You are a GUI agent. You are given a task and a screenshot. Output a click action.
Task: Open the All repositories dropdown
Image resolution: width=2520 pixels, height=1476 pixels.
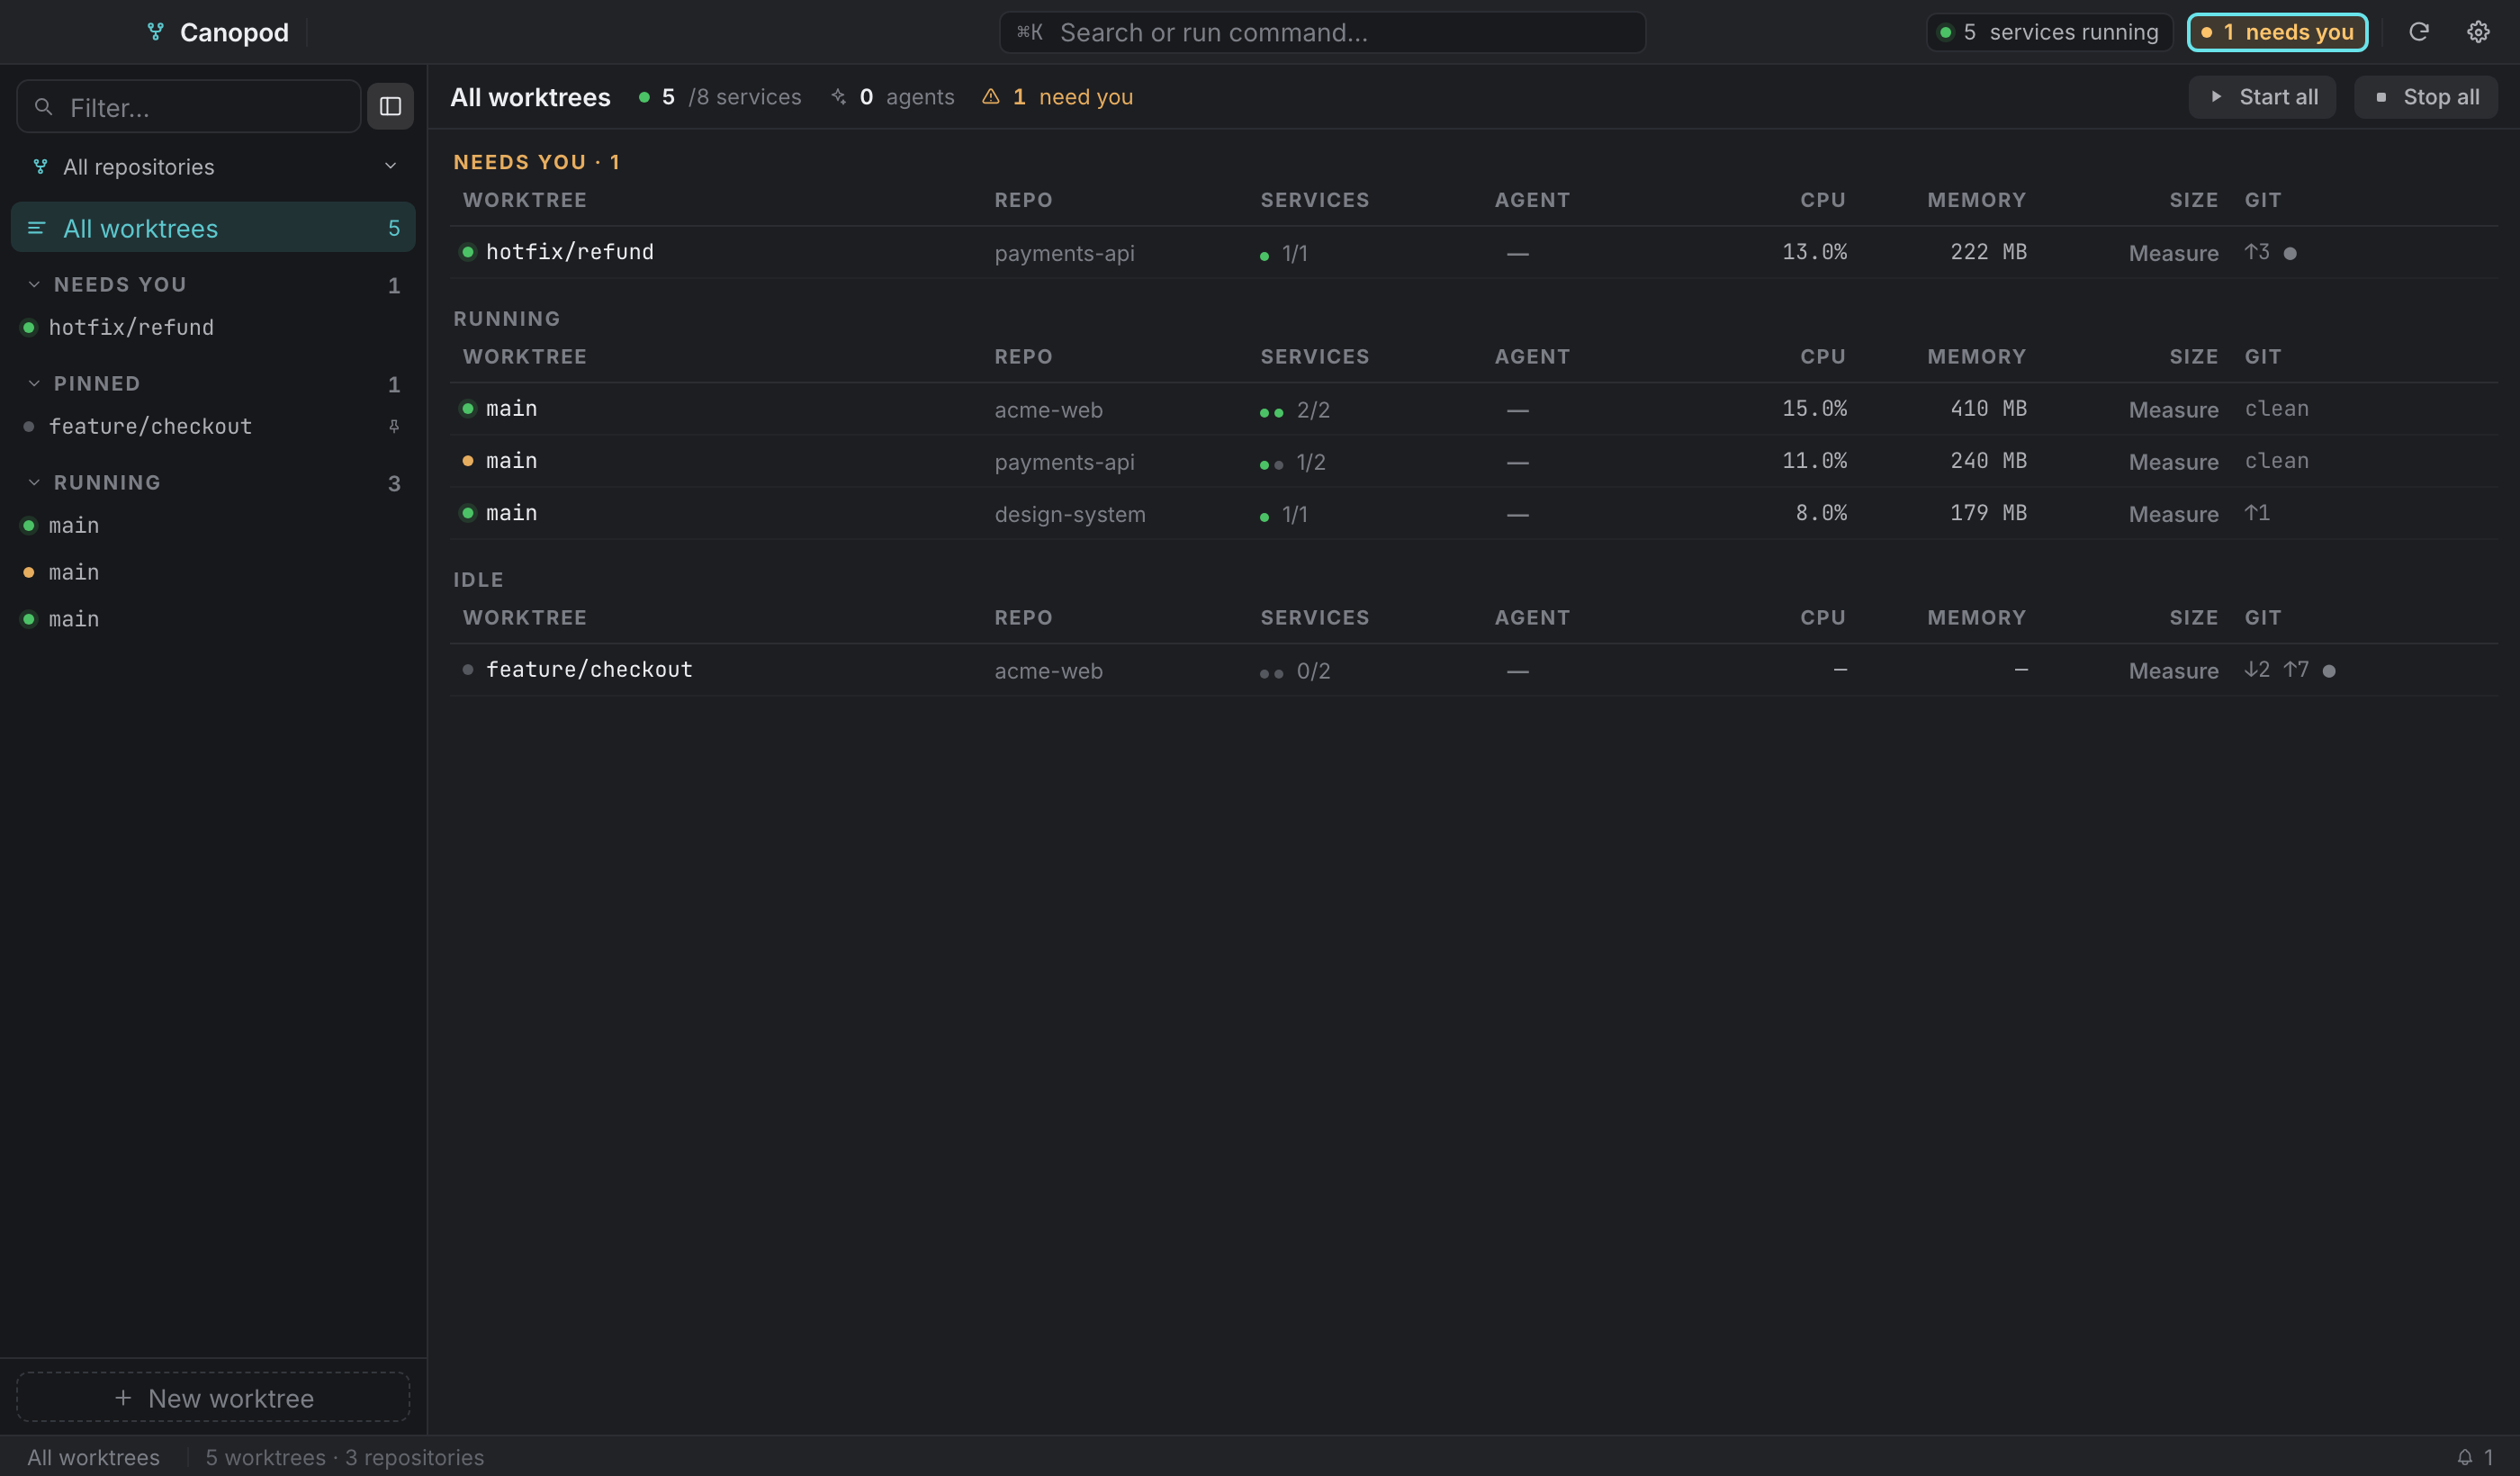point(214,166)
